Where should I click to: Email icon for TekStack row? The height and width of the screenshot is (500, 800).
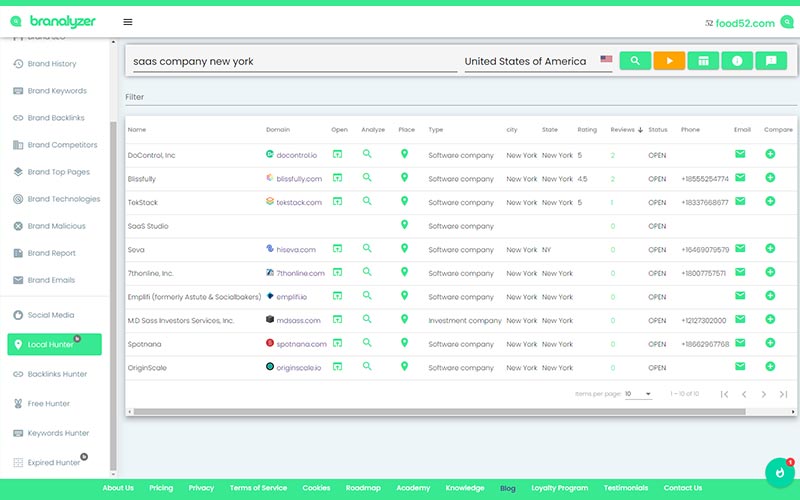(x=740, y=201)
